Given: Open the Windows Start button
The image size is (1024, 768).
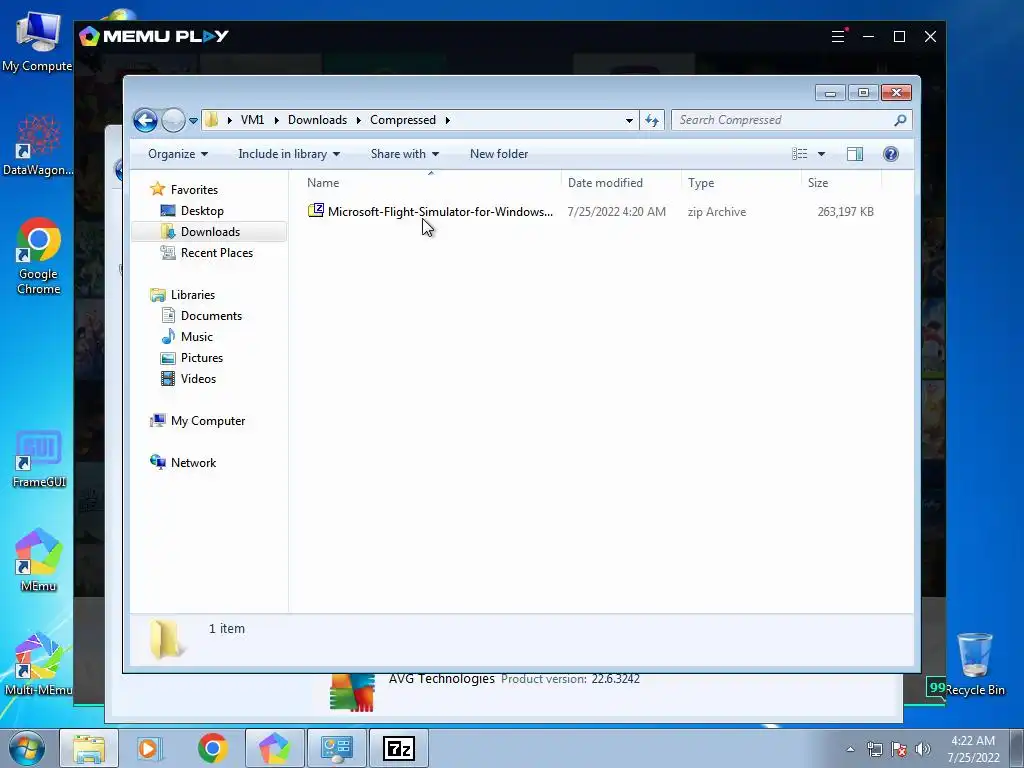Looking at the screenshot, I should (27, 748).
